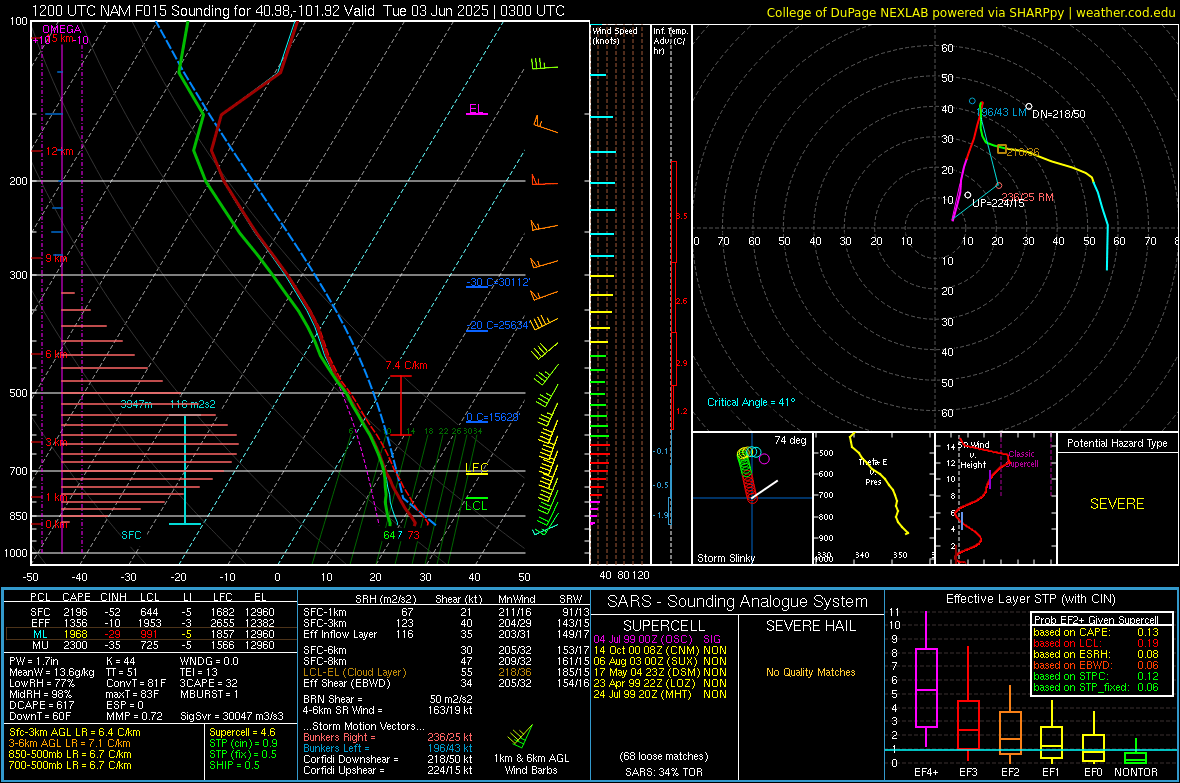The width and height of the screenshot is (1180, 783).
Task: Click 'Eff Shear (EBWD)' row label
Action: pyautogui.click(x=347, y=684)
